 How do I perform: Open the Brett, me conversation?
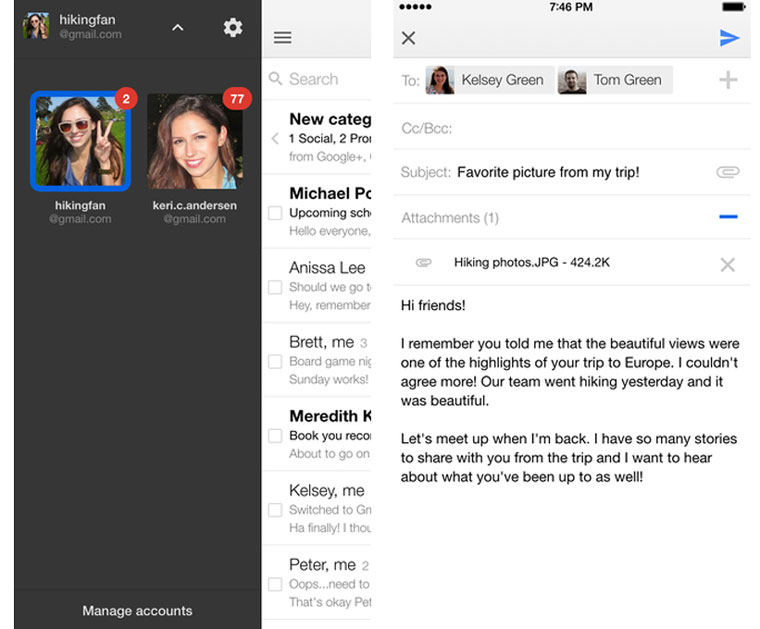tap(317, 360)
